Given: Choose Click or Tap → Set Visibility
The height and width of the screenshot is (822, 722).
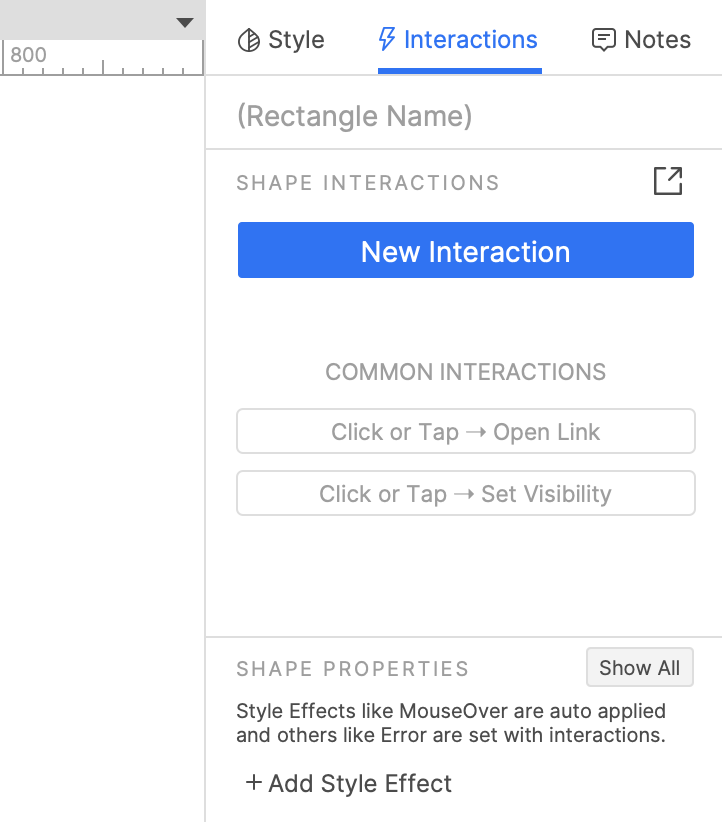Looking at the screenshot, I should coord(465,494).
